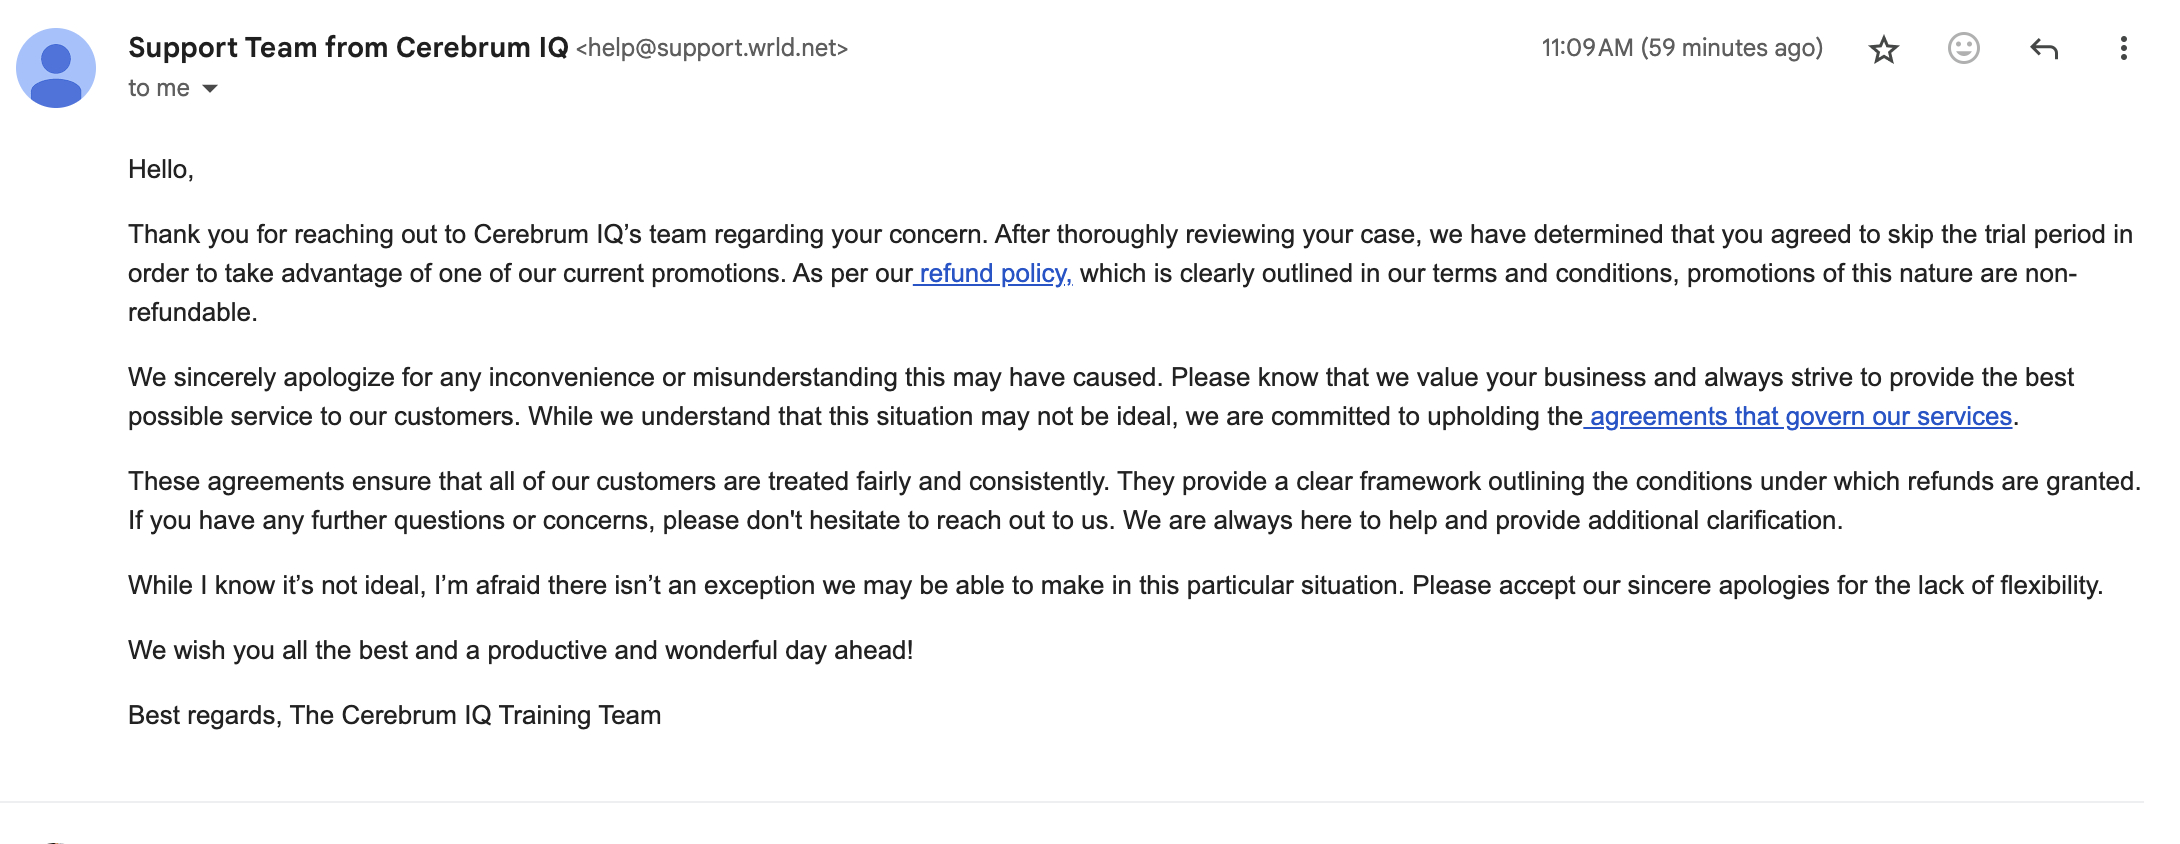Click the "to me" recipient text
The height and width of the screenshot is (844, 2180).
coord(158,89)
